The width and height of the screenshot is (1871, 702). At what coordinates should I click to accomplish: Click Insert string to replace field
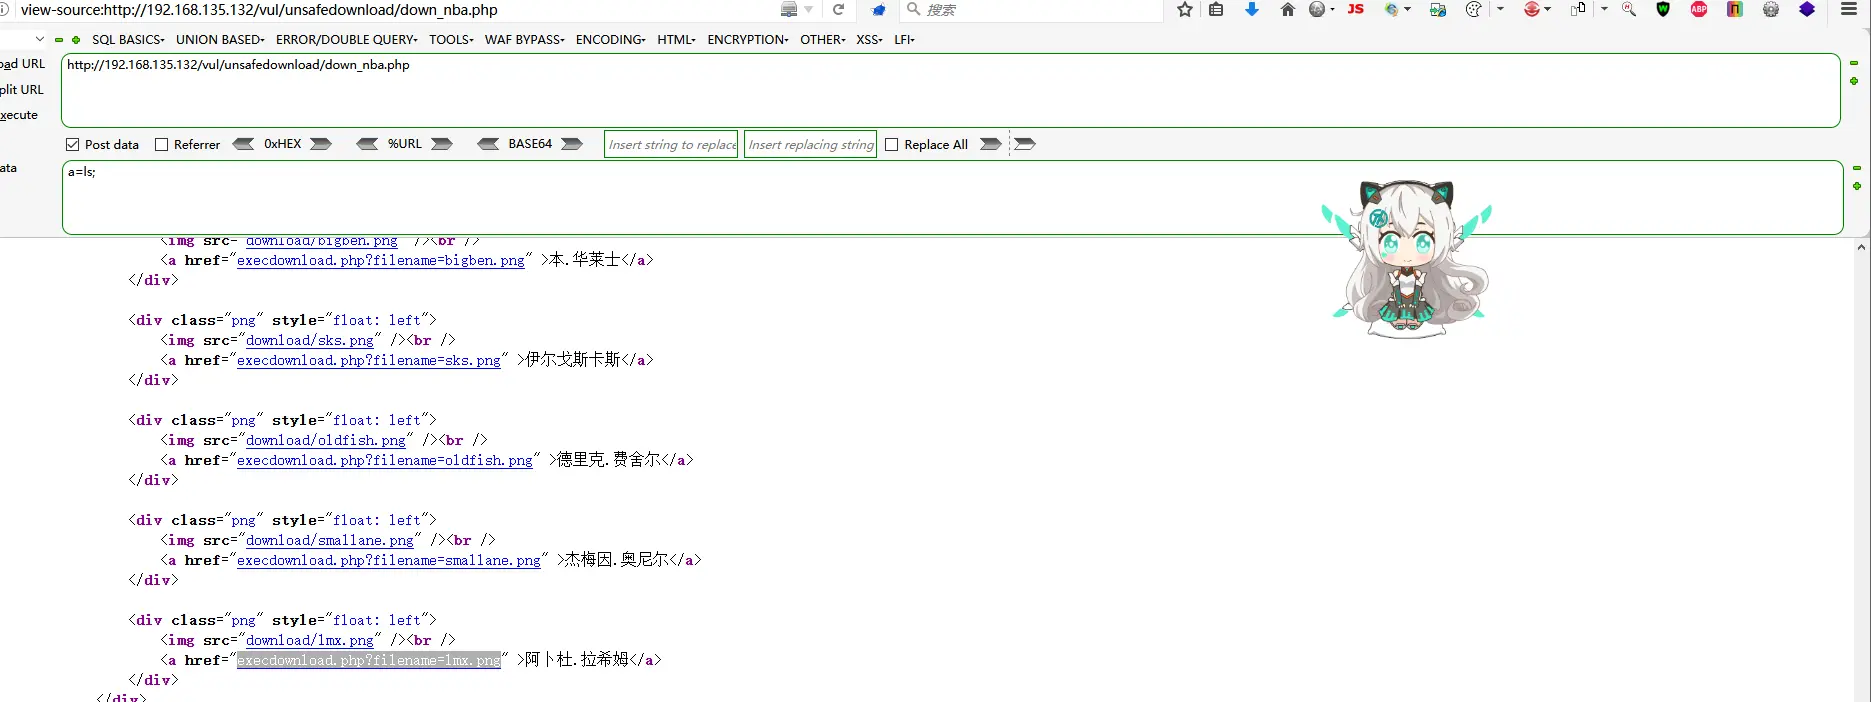(672, 144)
